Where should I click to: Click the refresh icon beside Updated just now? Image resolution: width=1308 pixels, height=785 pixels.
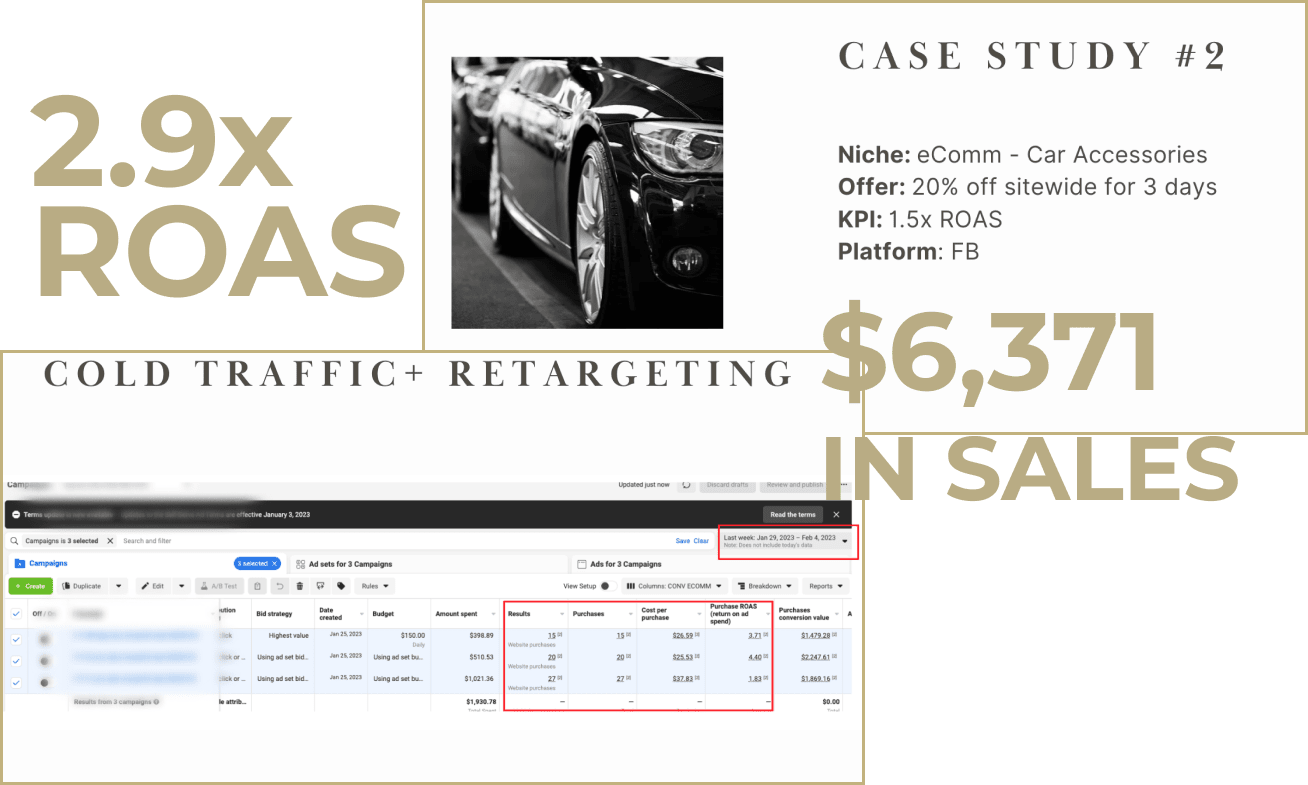tap(686, 485)
